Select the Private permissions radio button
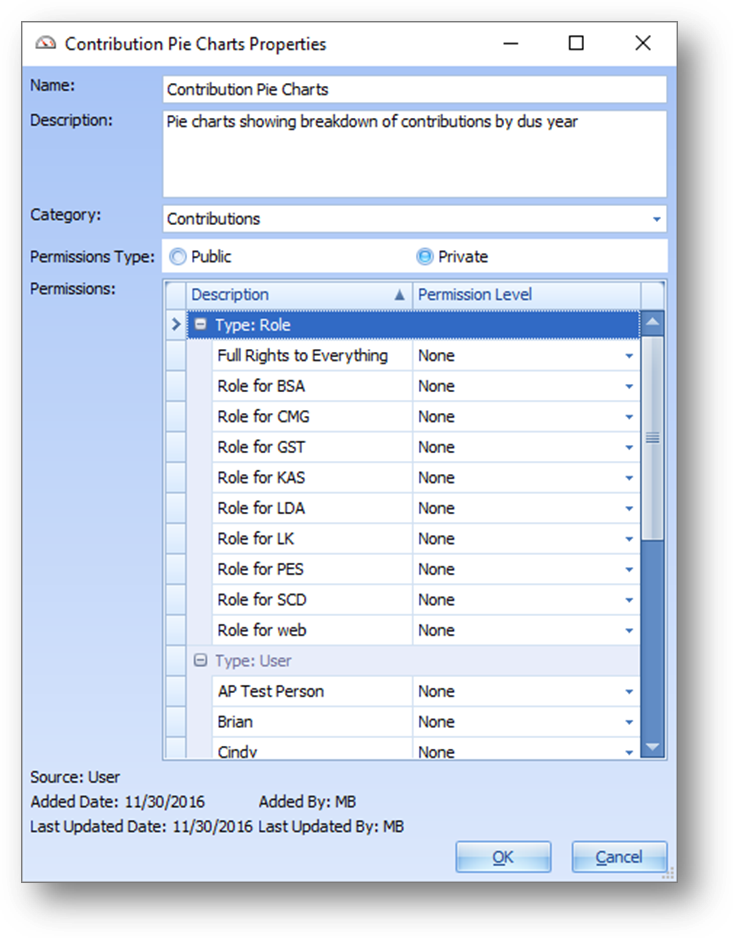Screen dimensions: 733x938 point(424,257)
